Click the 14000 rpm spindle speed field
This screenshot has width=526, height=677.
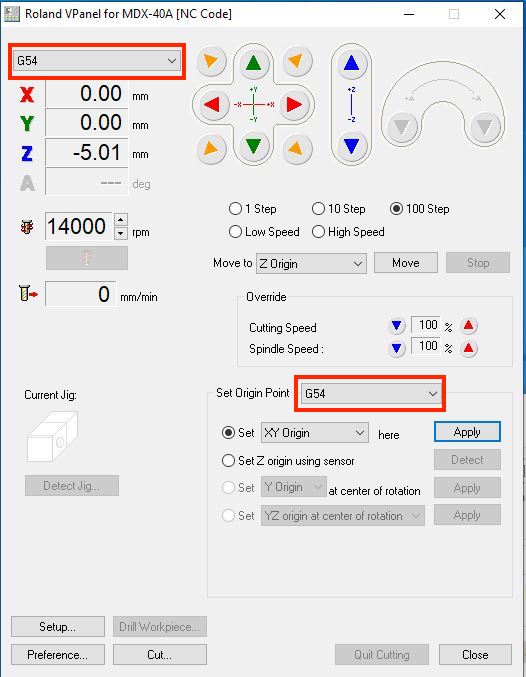click(79, 226)
